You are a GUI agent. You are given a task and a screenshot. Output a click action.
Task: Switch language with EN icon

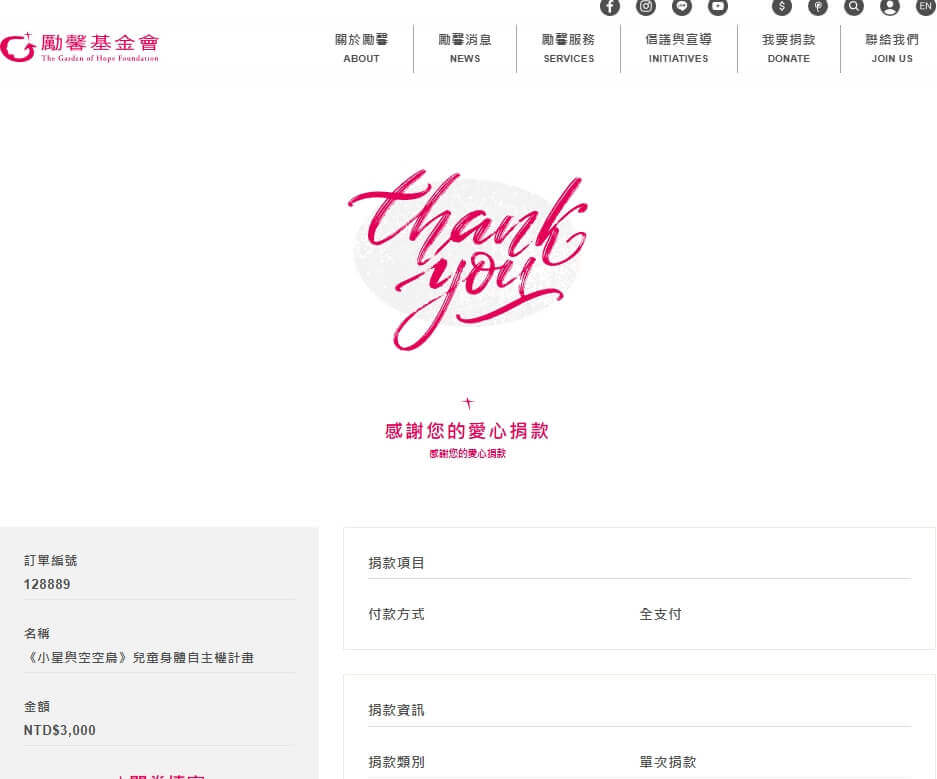pyautogui.click(x=925, y=7)
